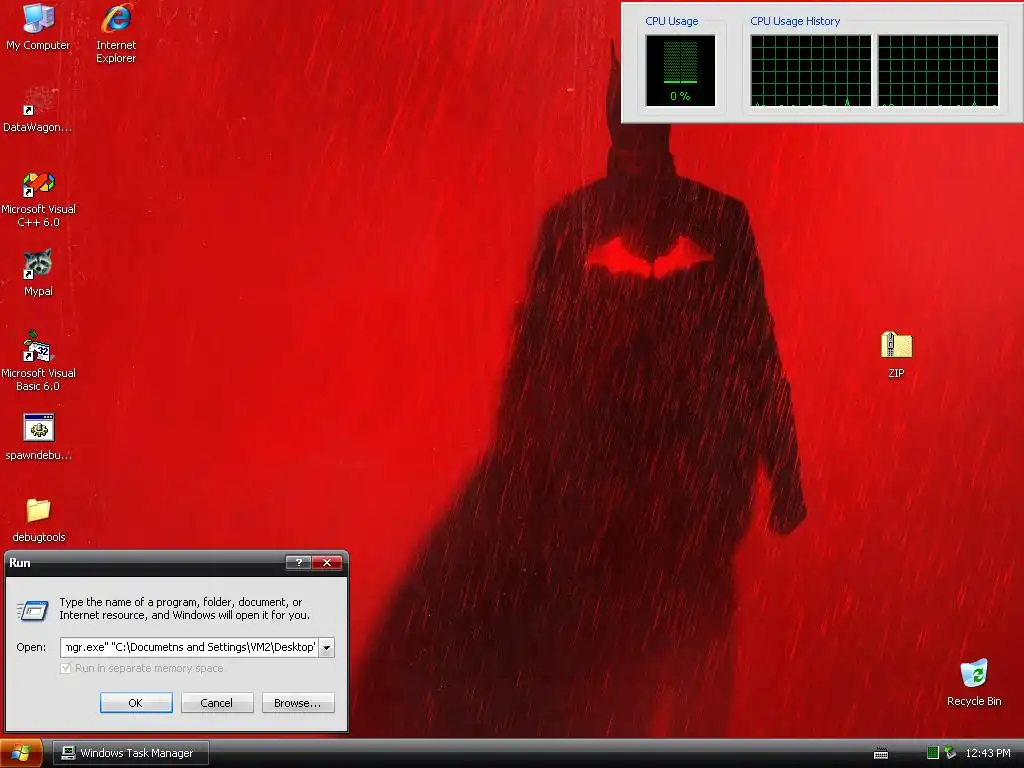Select Microsoft Visual Basic 6.0 shortcut

[38, 361]
